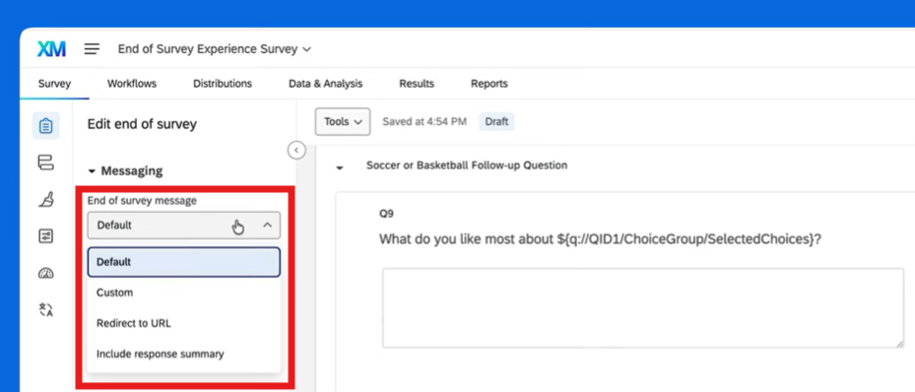915x392 pixels.
Task: Switch to the Survey tab
Action: [x=54, y=83]
